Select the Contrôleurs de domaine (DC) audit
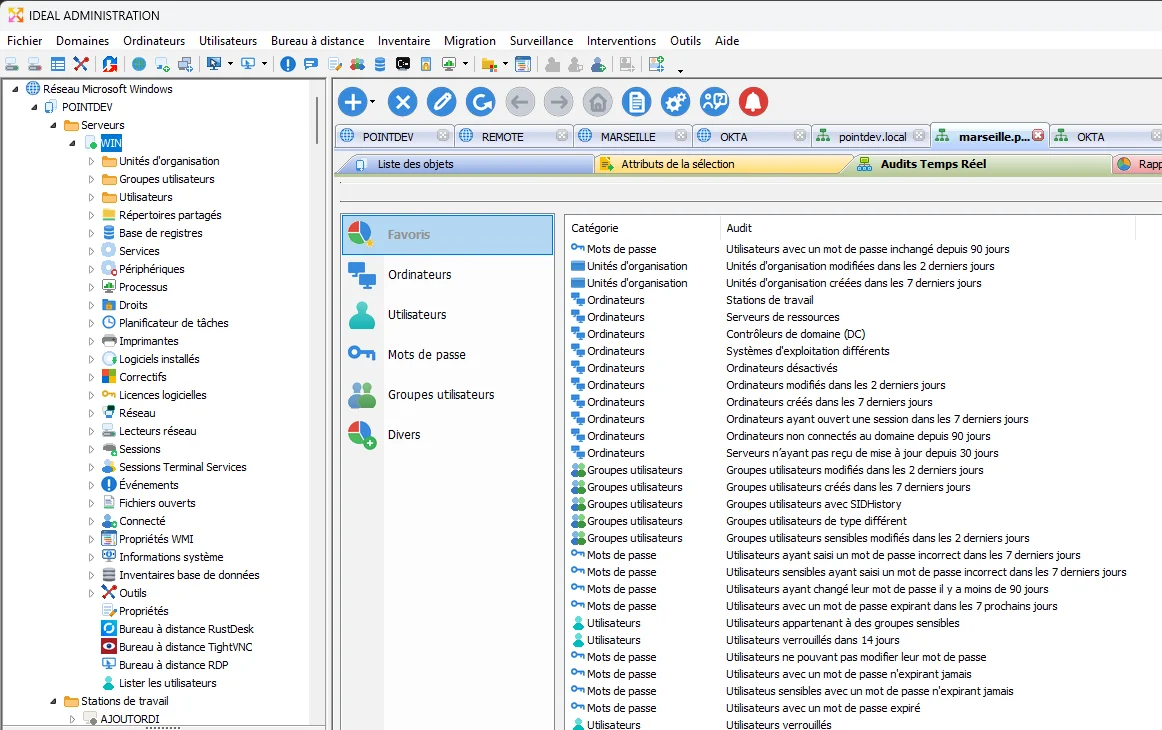Viewport: 1162px width, 730px height. point(795,334)
